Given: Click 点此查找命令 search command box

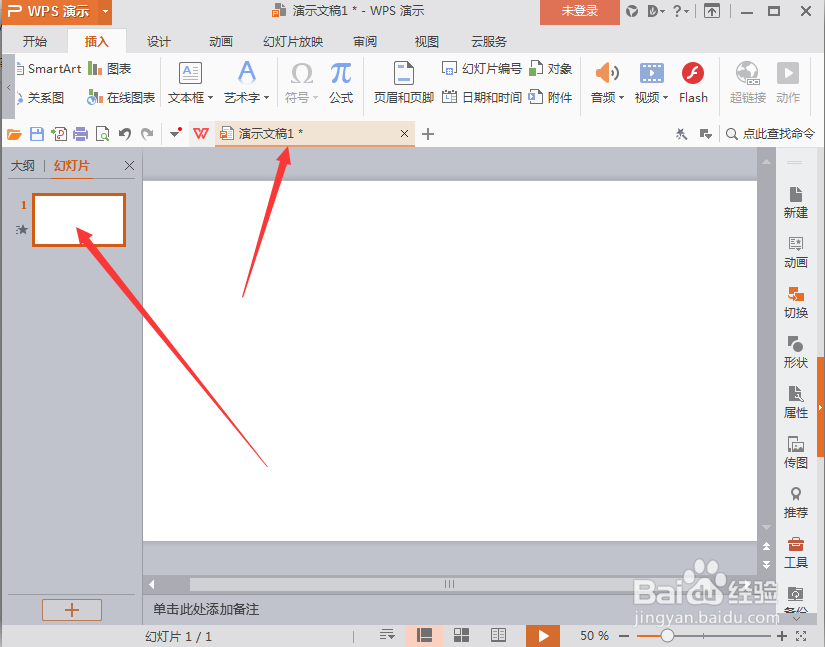Looking at the screenshot, I should [770, 134].
